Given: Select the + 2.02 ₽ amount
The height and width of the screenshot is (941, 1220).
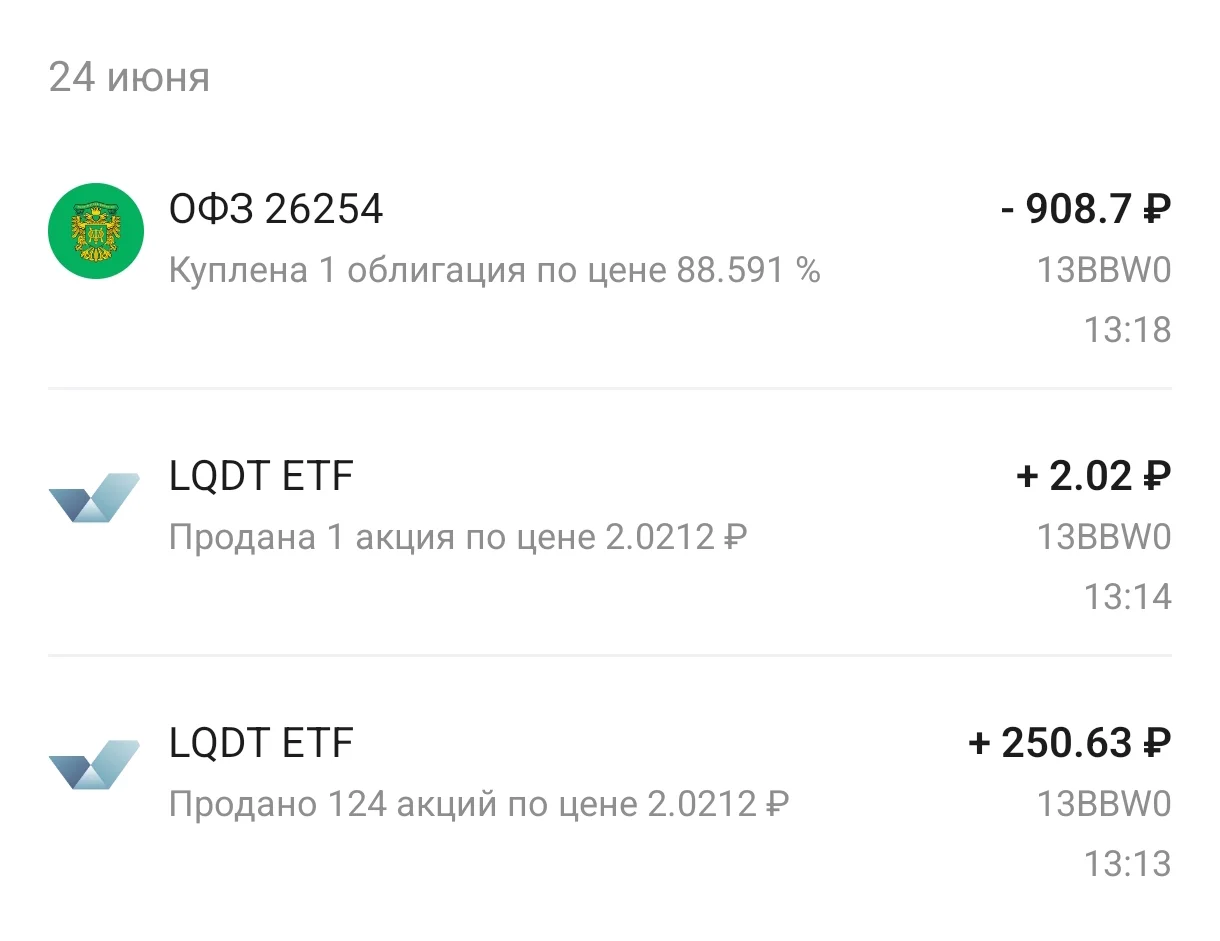Looking at the screenshot, I should click(x=1093, y=477).
